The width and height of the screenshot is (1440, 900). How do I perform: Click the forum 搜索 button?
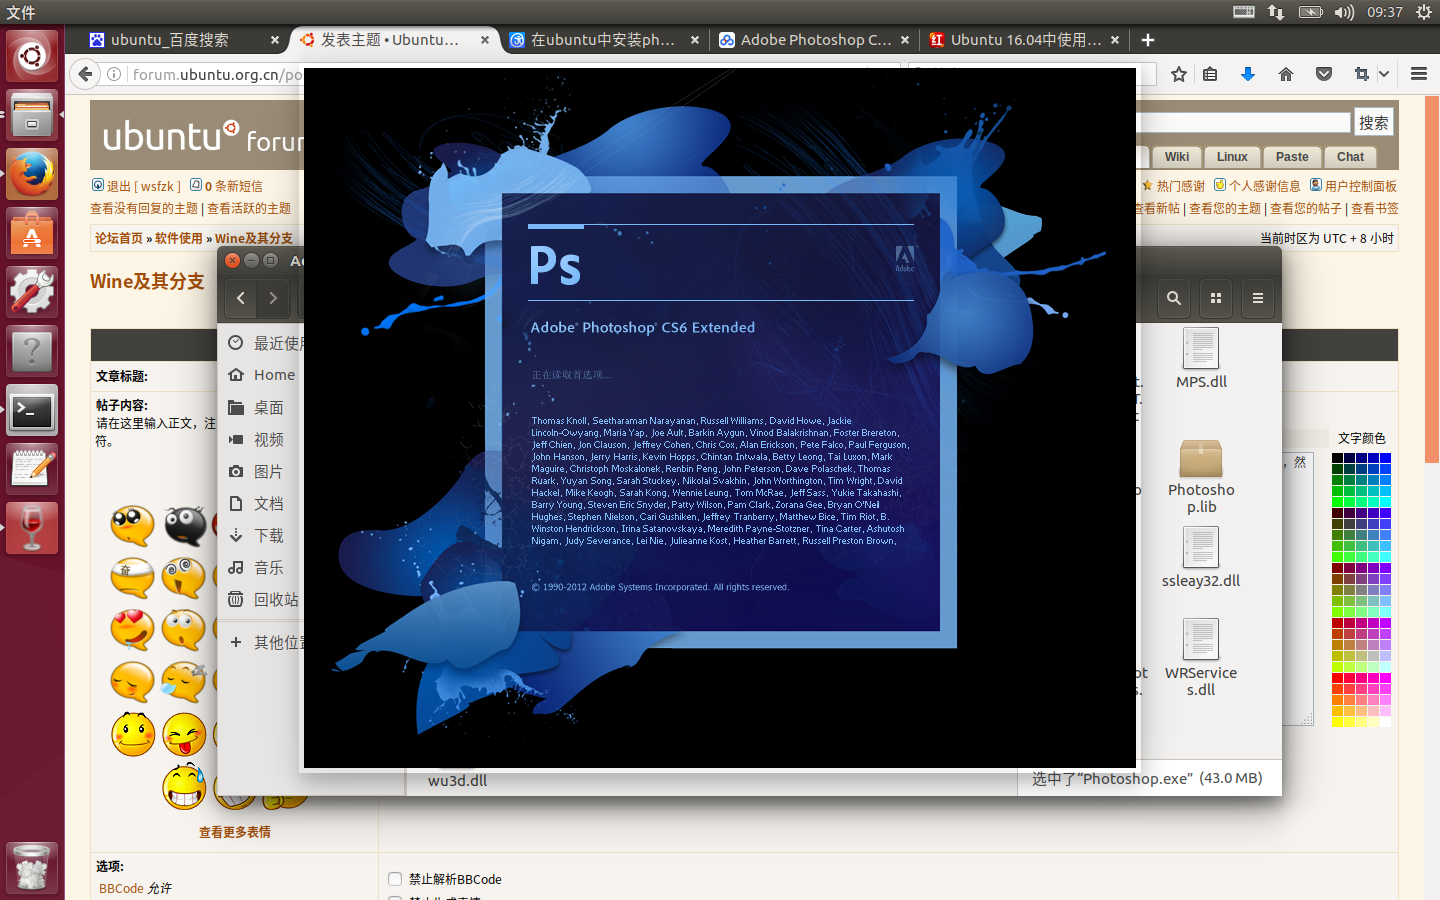click(x=1373, y=122)
